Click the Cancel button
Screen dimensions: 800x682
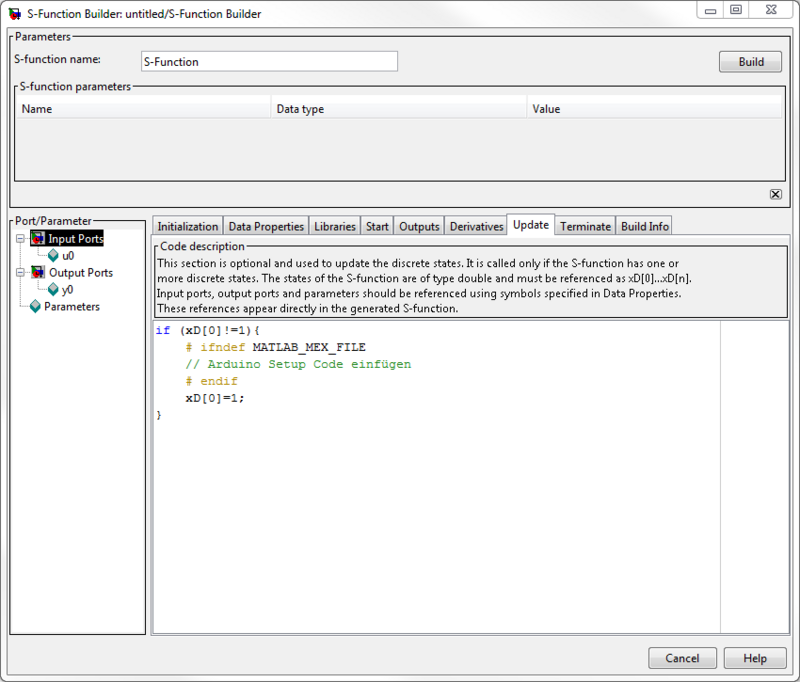(682, 659)
